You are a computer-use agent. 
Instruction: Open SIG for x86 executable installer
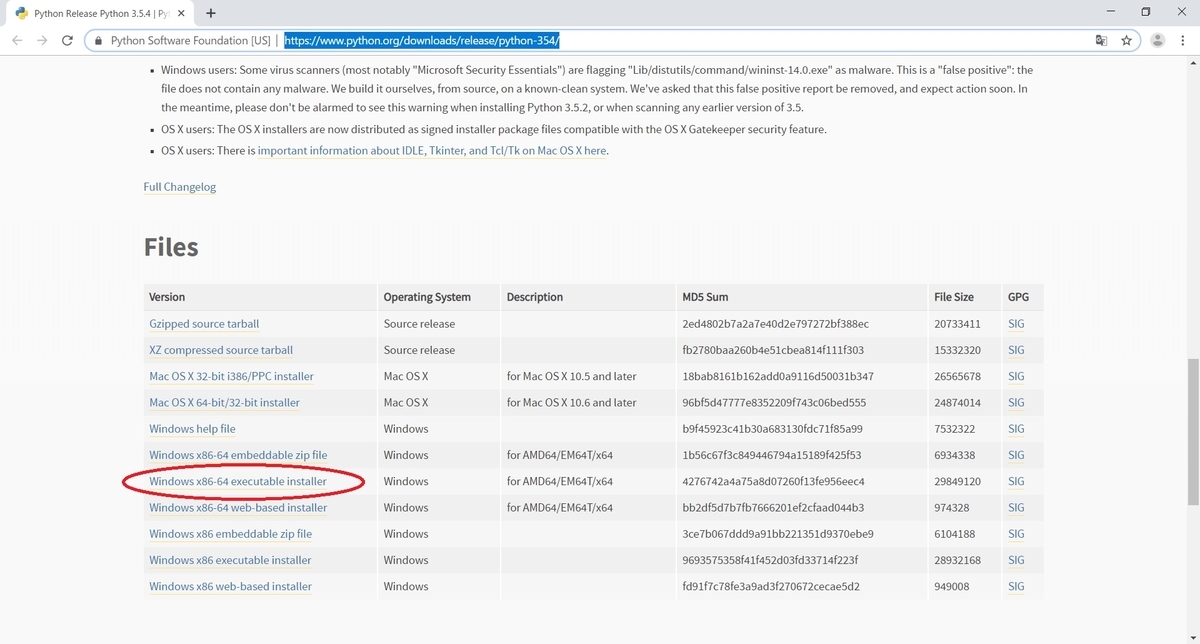pyautogui.click(x=1016, y=560)
